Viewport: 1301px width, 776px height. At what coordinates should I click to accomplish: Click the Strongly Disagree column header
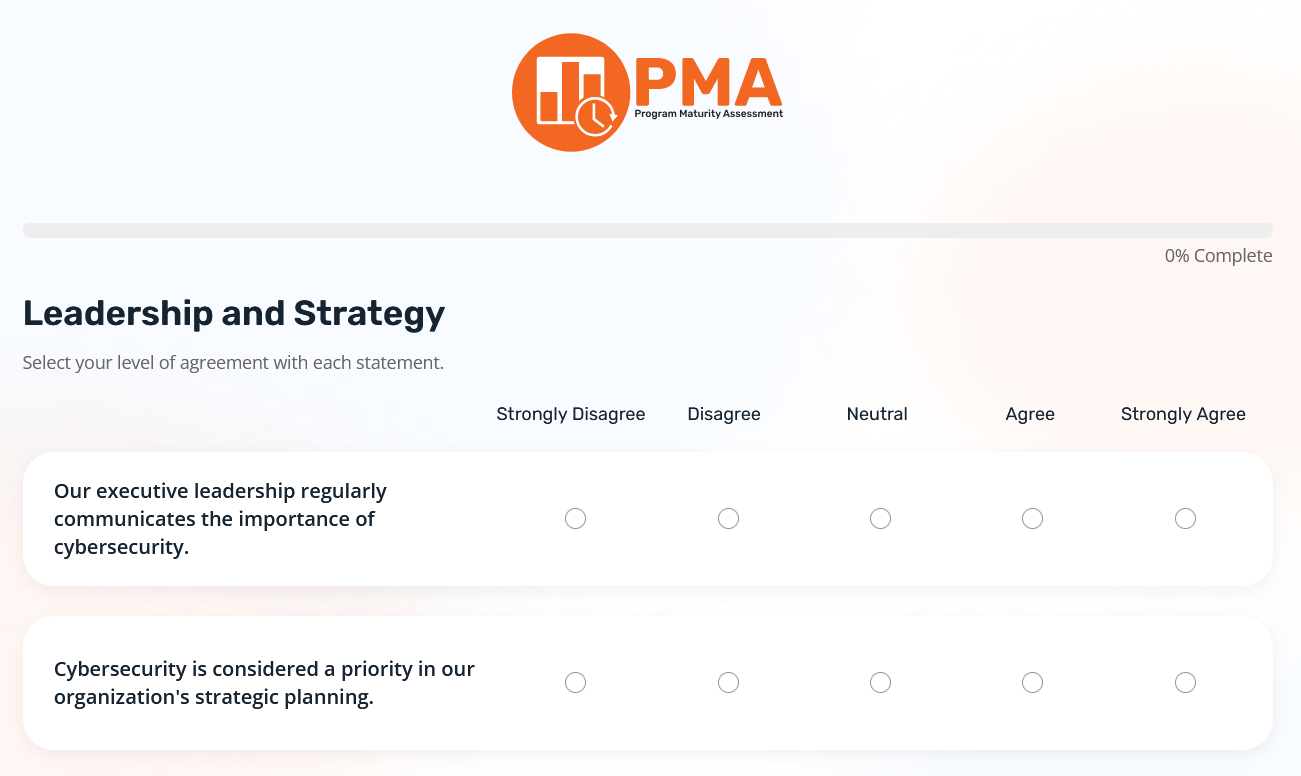point(570,413)
